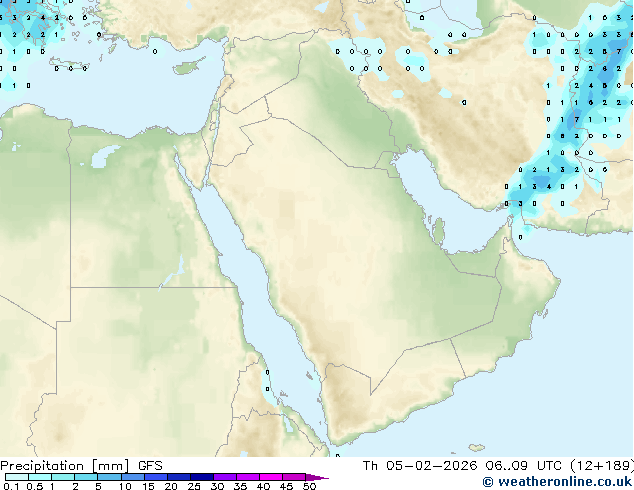
Task: Click the '10' legend scale label
Action: [125, 486]
